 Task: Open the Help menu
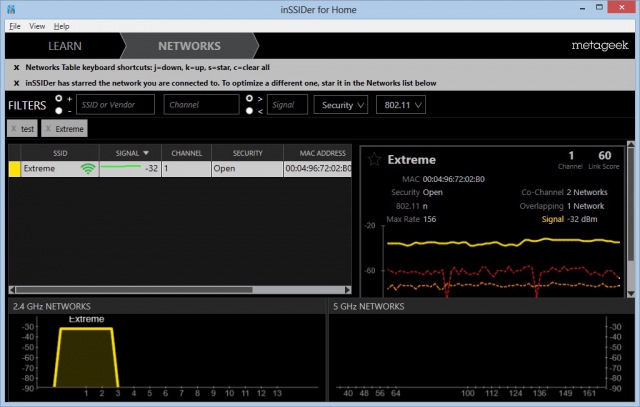pos(61,26)
